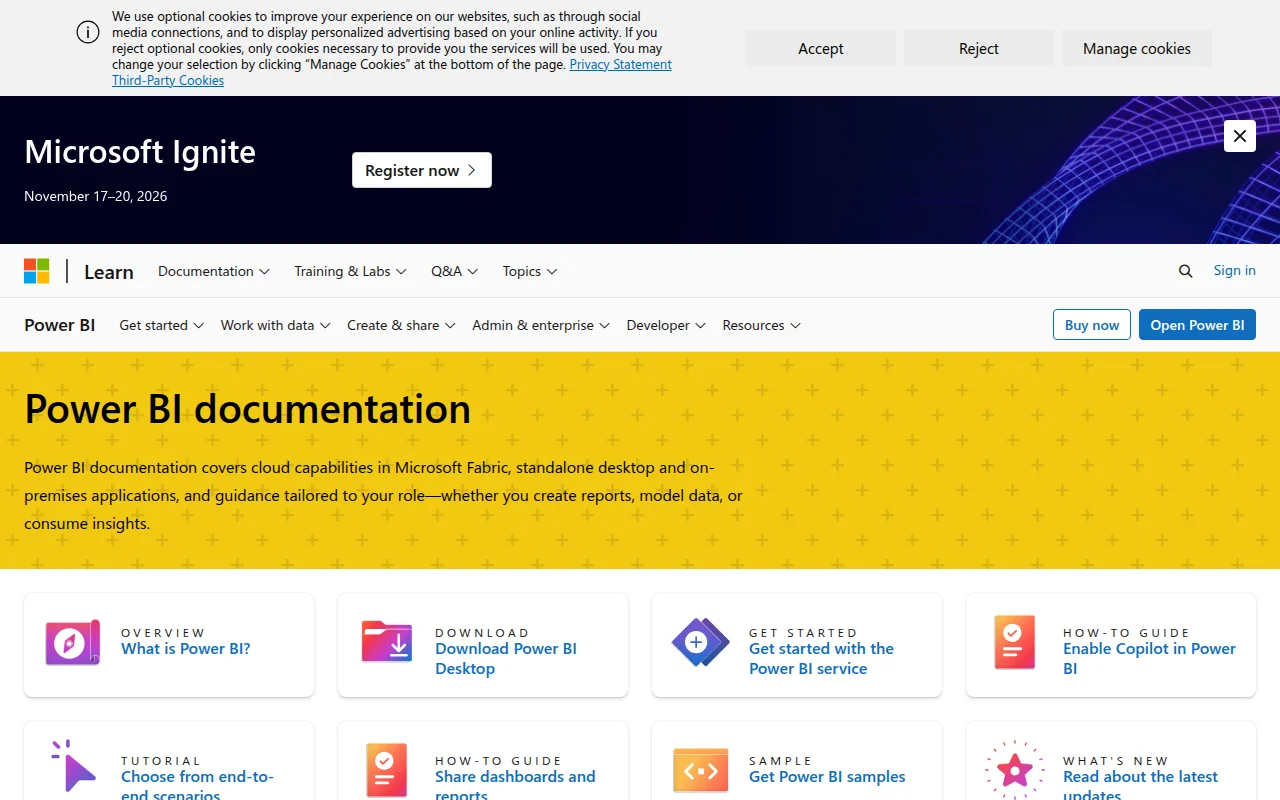The width and height of the screenshot is (1280, 800).
Task: Click the Download Power BI Desktop folder icon
Action: 387,643
